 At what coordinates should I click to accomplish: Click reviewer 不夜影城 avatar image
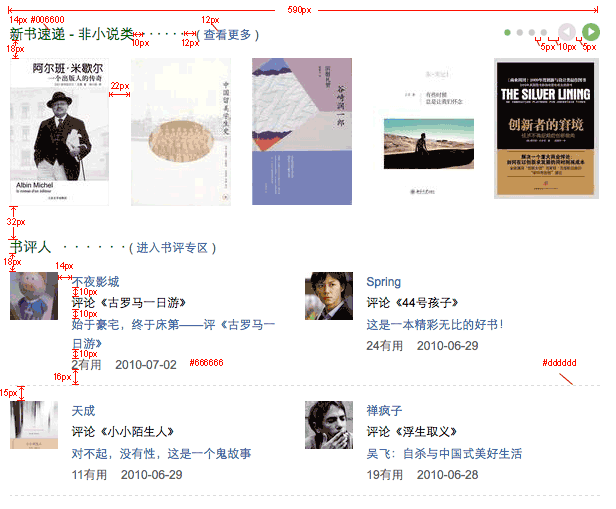[34, 296]
